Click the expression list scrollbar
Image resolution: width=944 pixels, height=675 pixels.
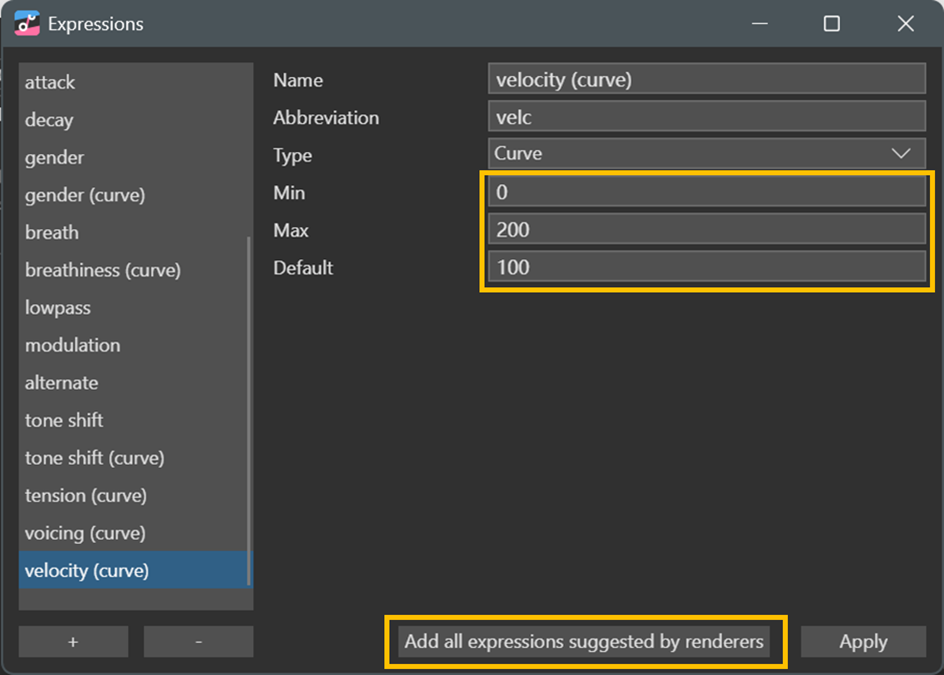pos(249,411)
